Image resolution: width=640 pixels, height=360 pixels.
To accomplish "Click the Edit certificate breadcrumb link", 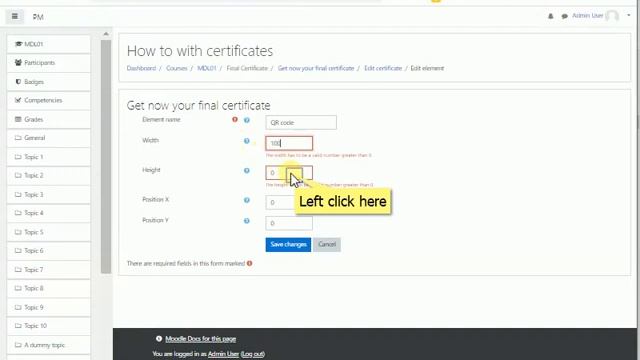I will 383,68.
